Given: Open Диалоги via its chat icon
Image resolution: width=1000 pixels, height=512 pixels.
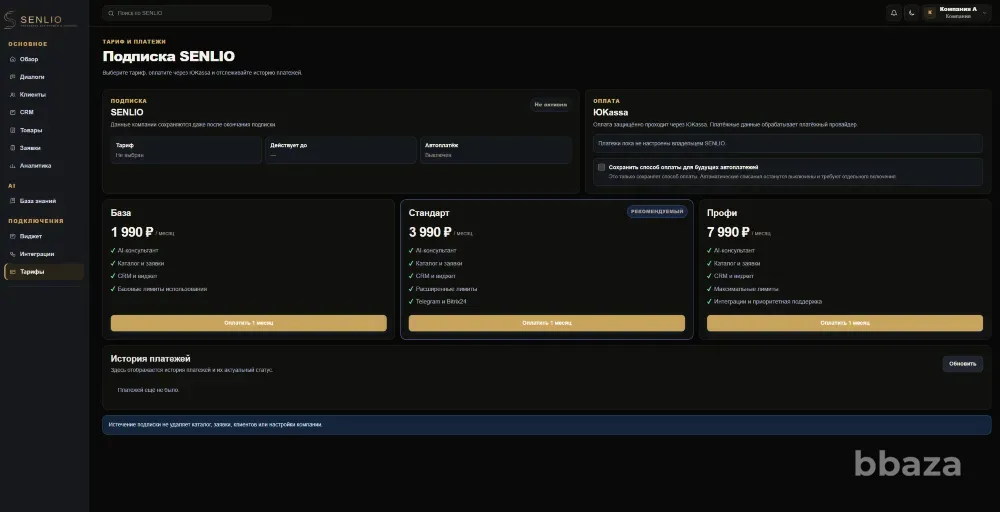Looking at the screenshot, I should [13, 77].
